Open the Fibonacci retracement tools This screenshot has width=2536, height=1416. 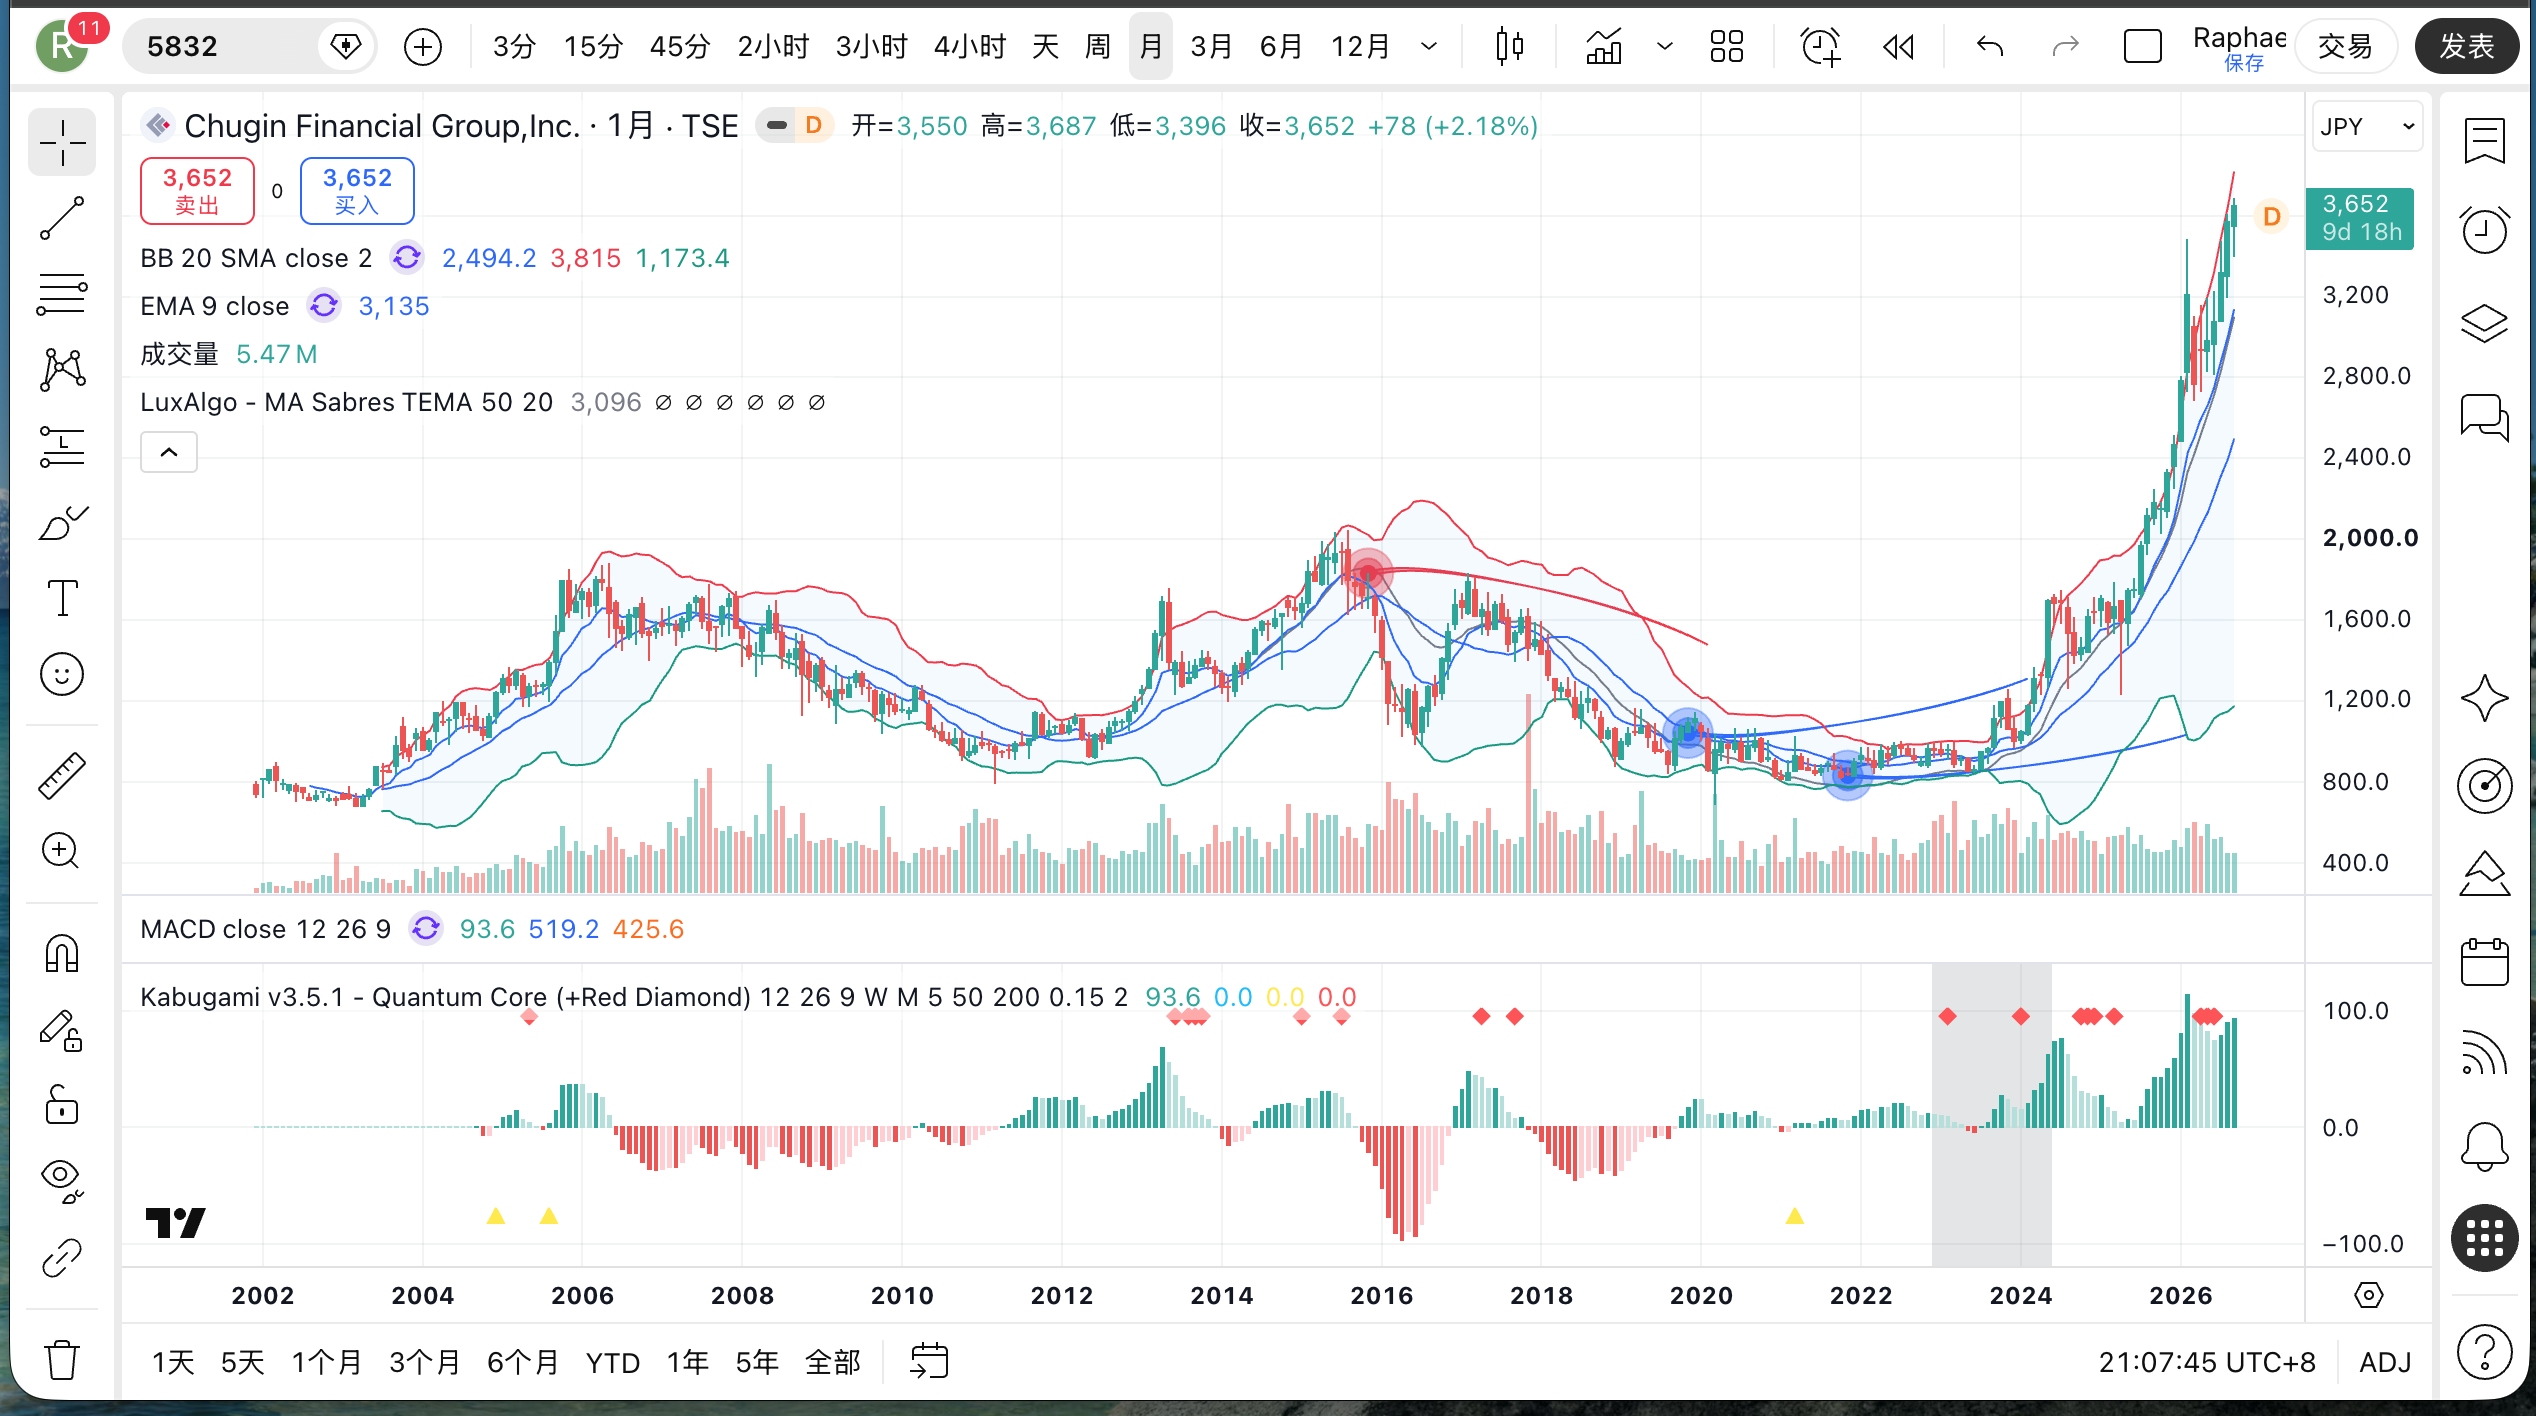62,294
